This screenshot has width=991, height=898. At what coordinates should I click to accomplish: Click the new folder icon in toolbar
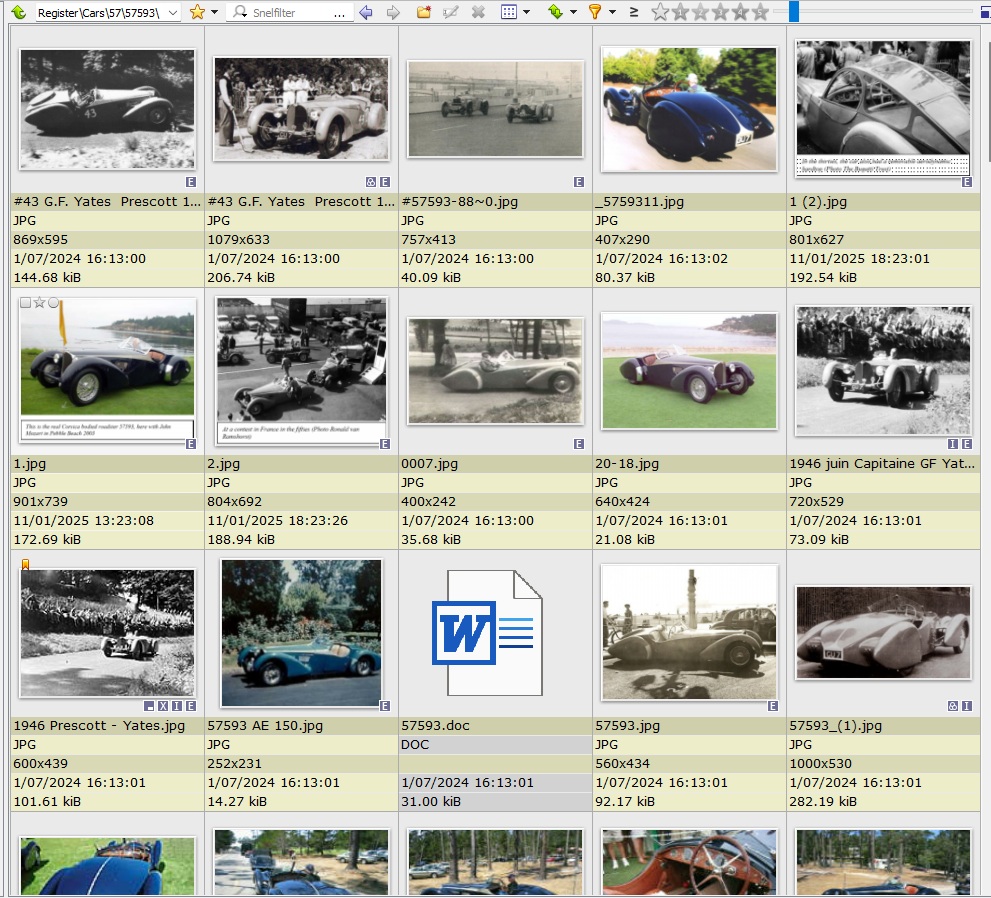[424, 12]
